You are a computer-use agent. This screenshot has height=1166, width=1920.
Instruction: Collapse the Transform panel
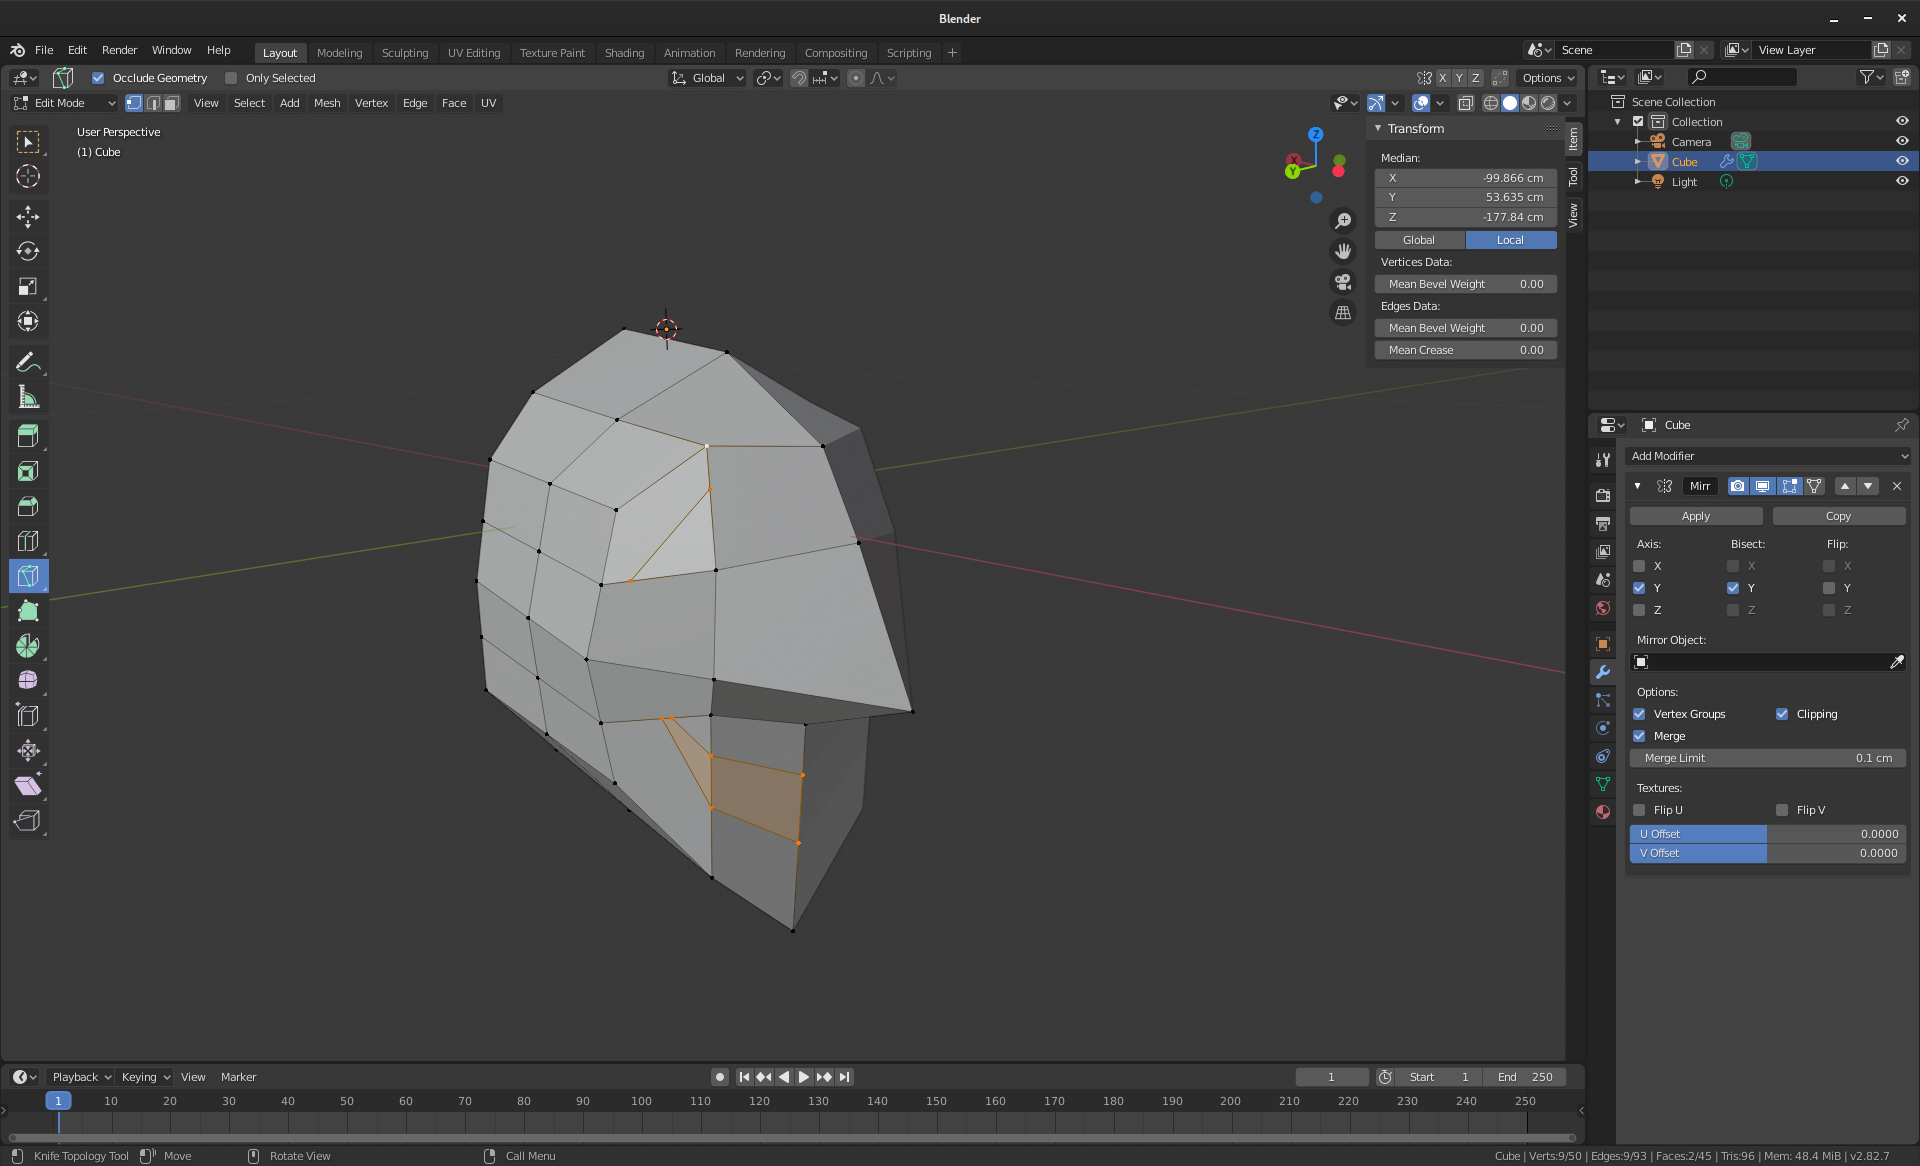[x=1378, y=128]
